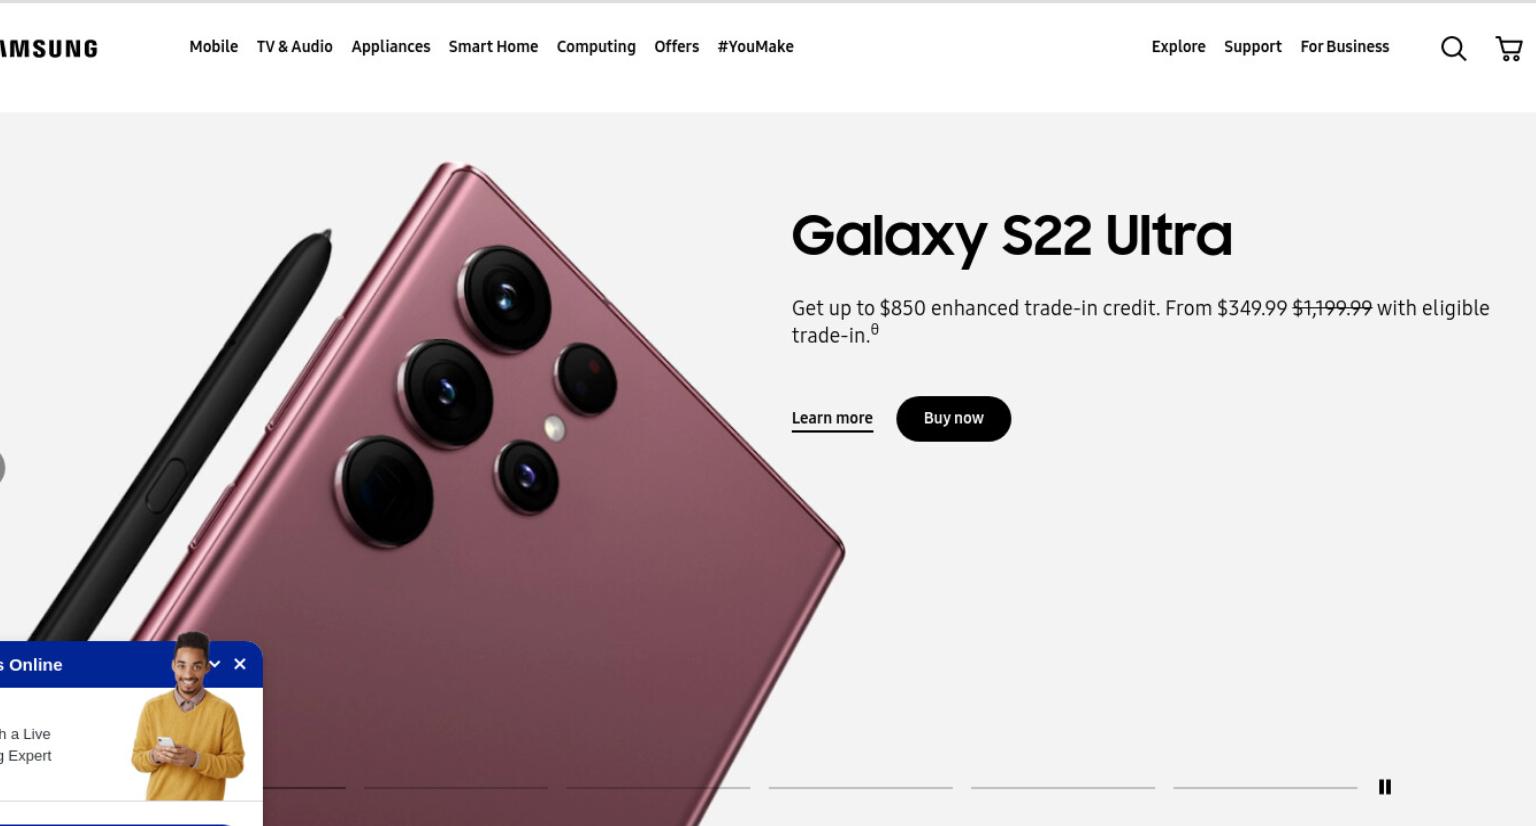Close the live chat popup
Image resolution: width=1536 pixels, height=826 pixels.
coord(240,664)
